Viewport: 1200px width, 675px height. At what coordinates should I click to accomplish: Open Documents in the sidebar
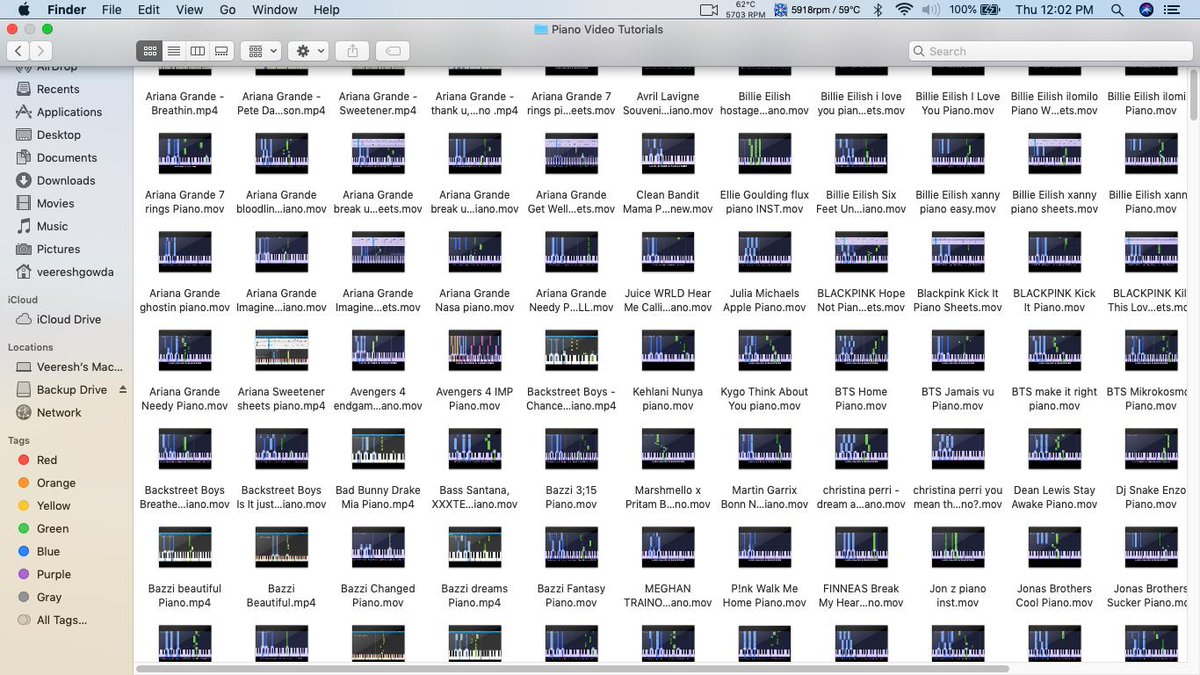click(x=67, y=158)
